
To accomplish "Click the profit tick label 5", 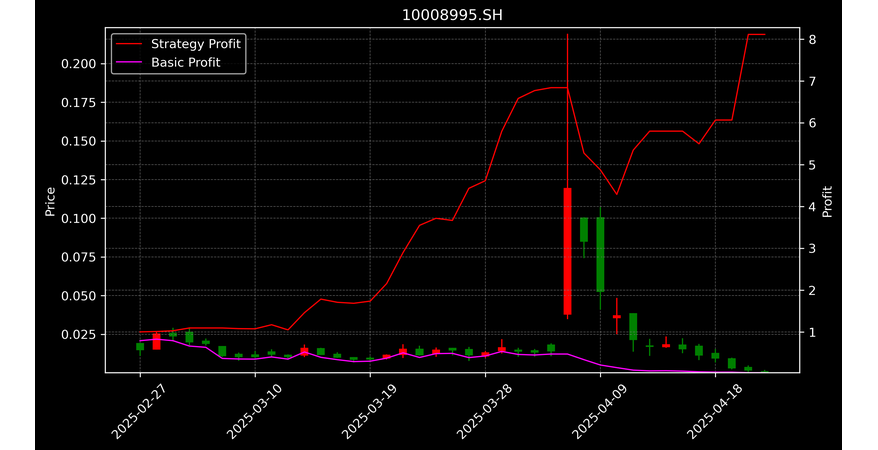I will coord(811,165).
